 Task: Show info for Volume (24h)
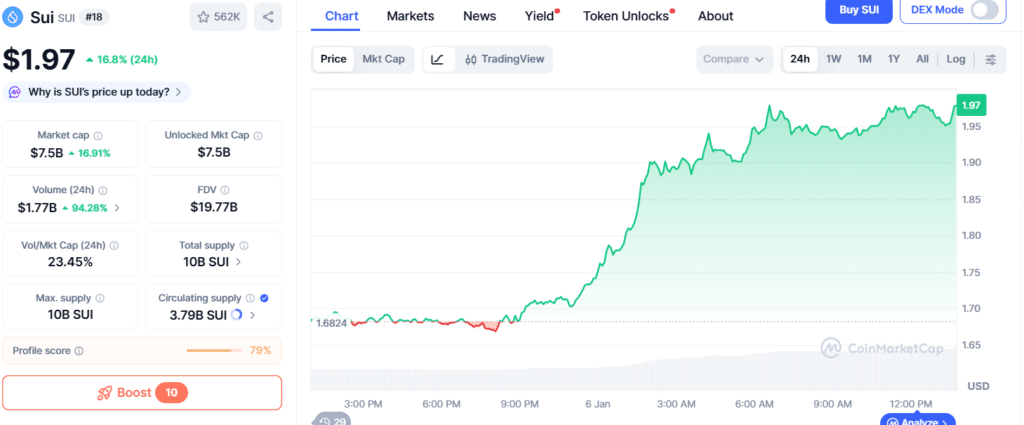[x=103, y=191]
